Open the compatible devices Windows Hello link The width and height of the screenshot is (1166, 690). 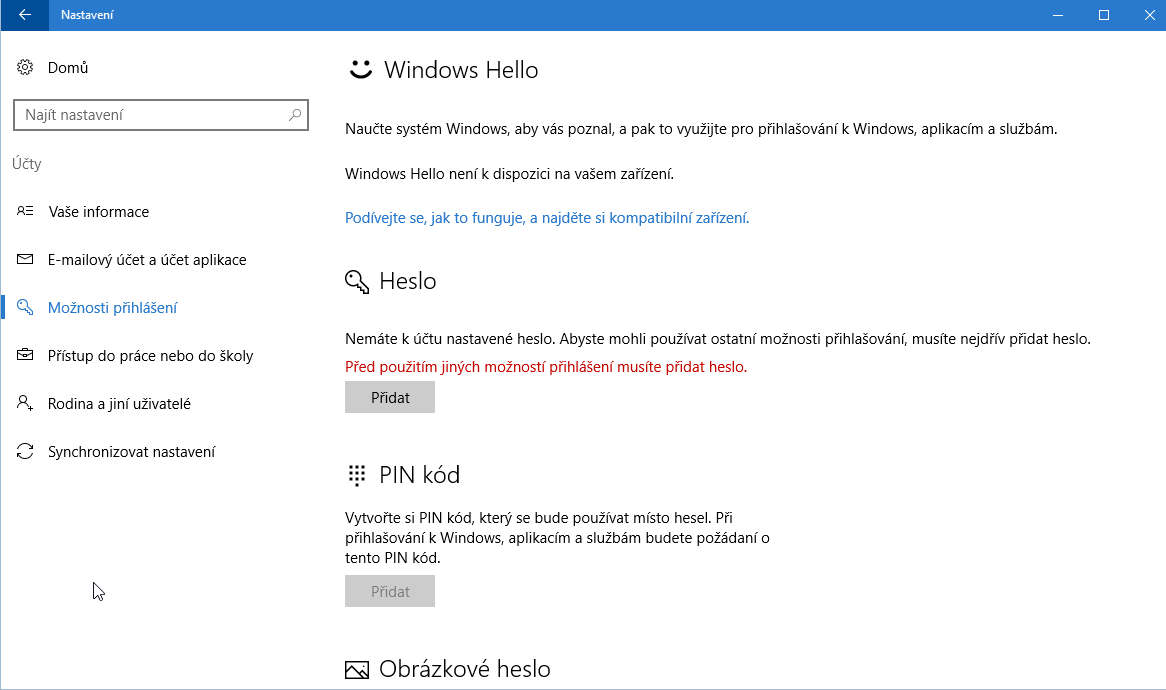547,218
